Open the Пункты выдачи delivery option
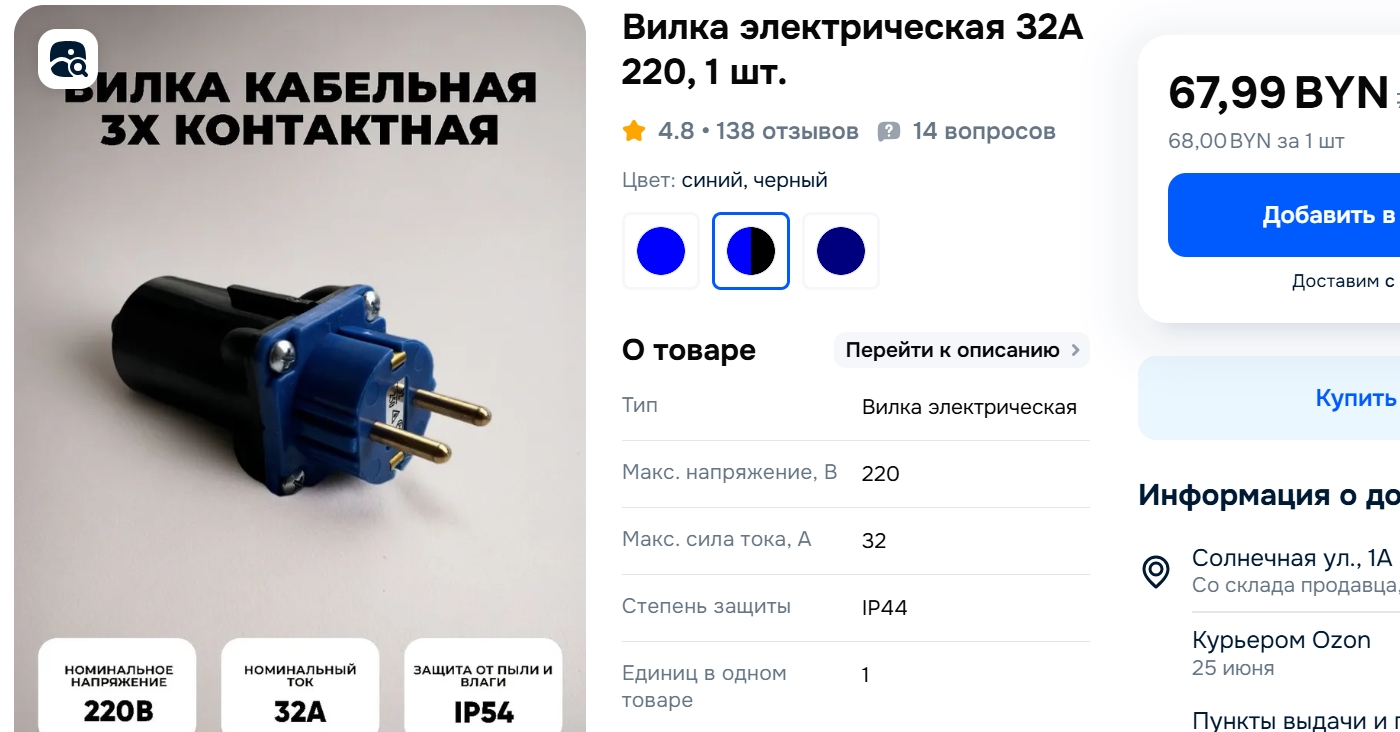Image resolution: width=1400 pixels, height=732 pixels. (1296, 720)
